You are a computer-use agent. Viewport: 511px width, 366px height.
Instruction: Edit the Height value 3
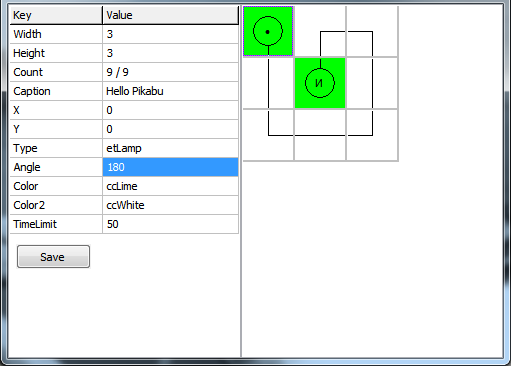171,53
